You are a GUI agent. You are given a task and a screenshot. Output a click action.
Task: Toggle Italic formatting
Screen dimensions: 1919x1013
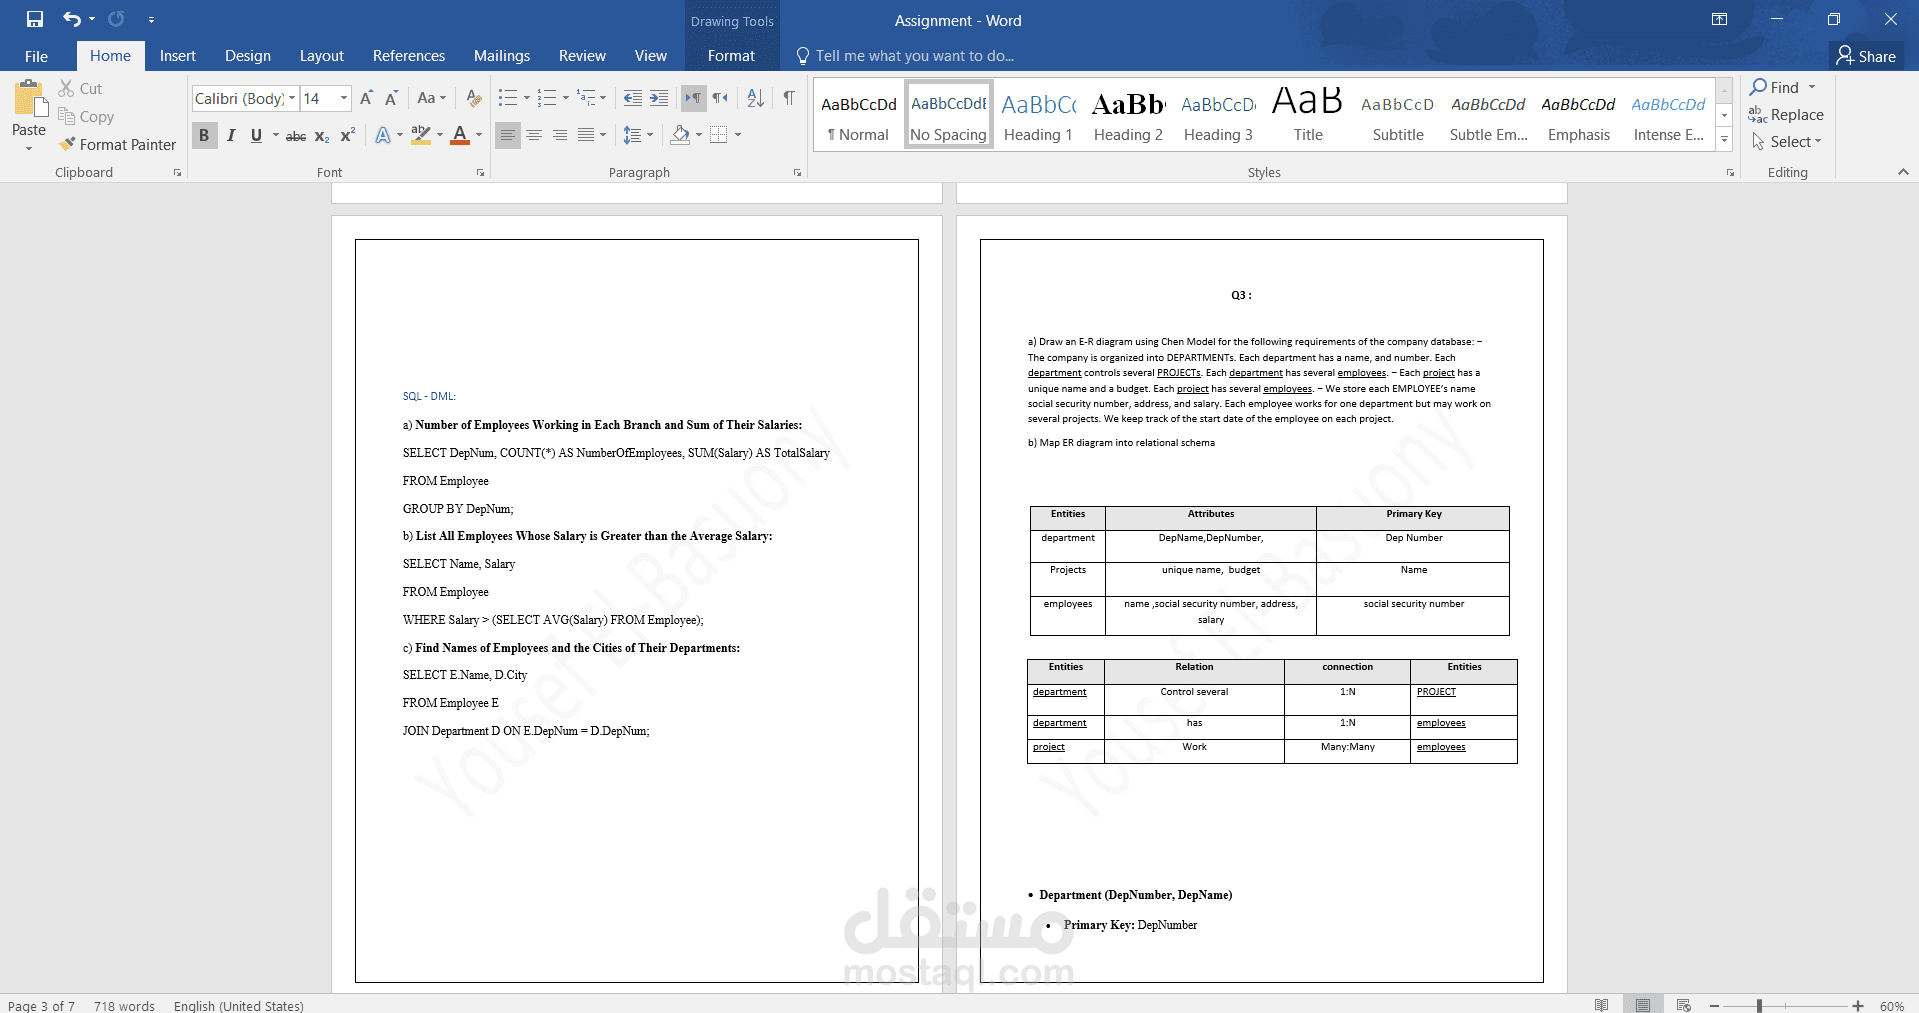[231, 135]
